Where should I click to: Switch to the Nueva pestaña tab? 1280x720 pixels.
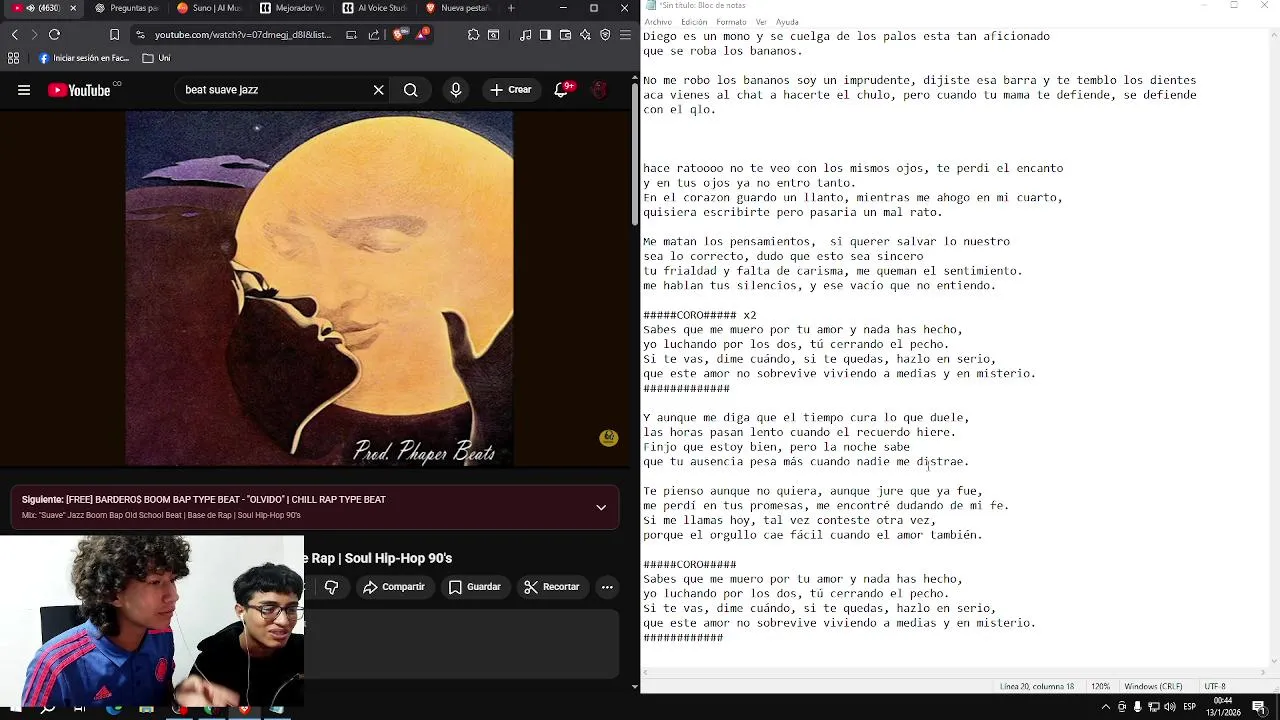[x=458, y=8]
